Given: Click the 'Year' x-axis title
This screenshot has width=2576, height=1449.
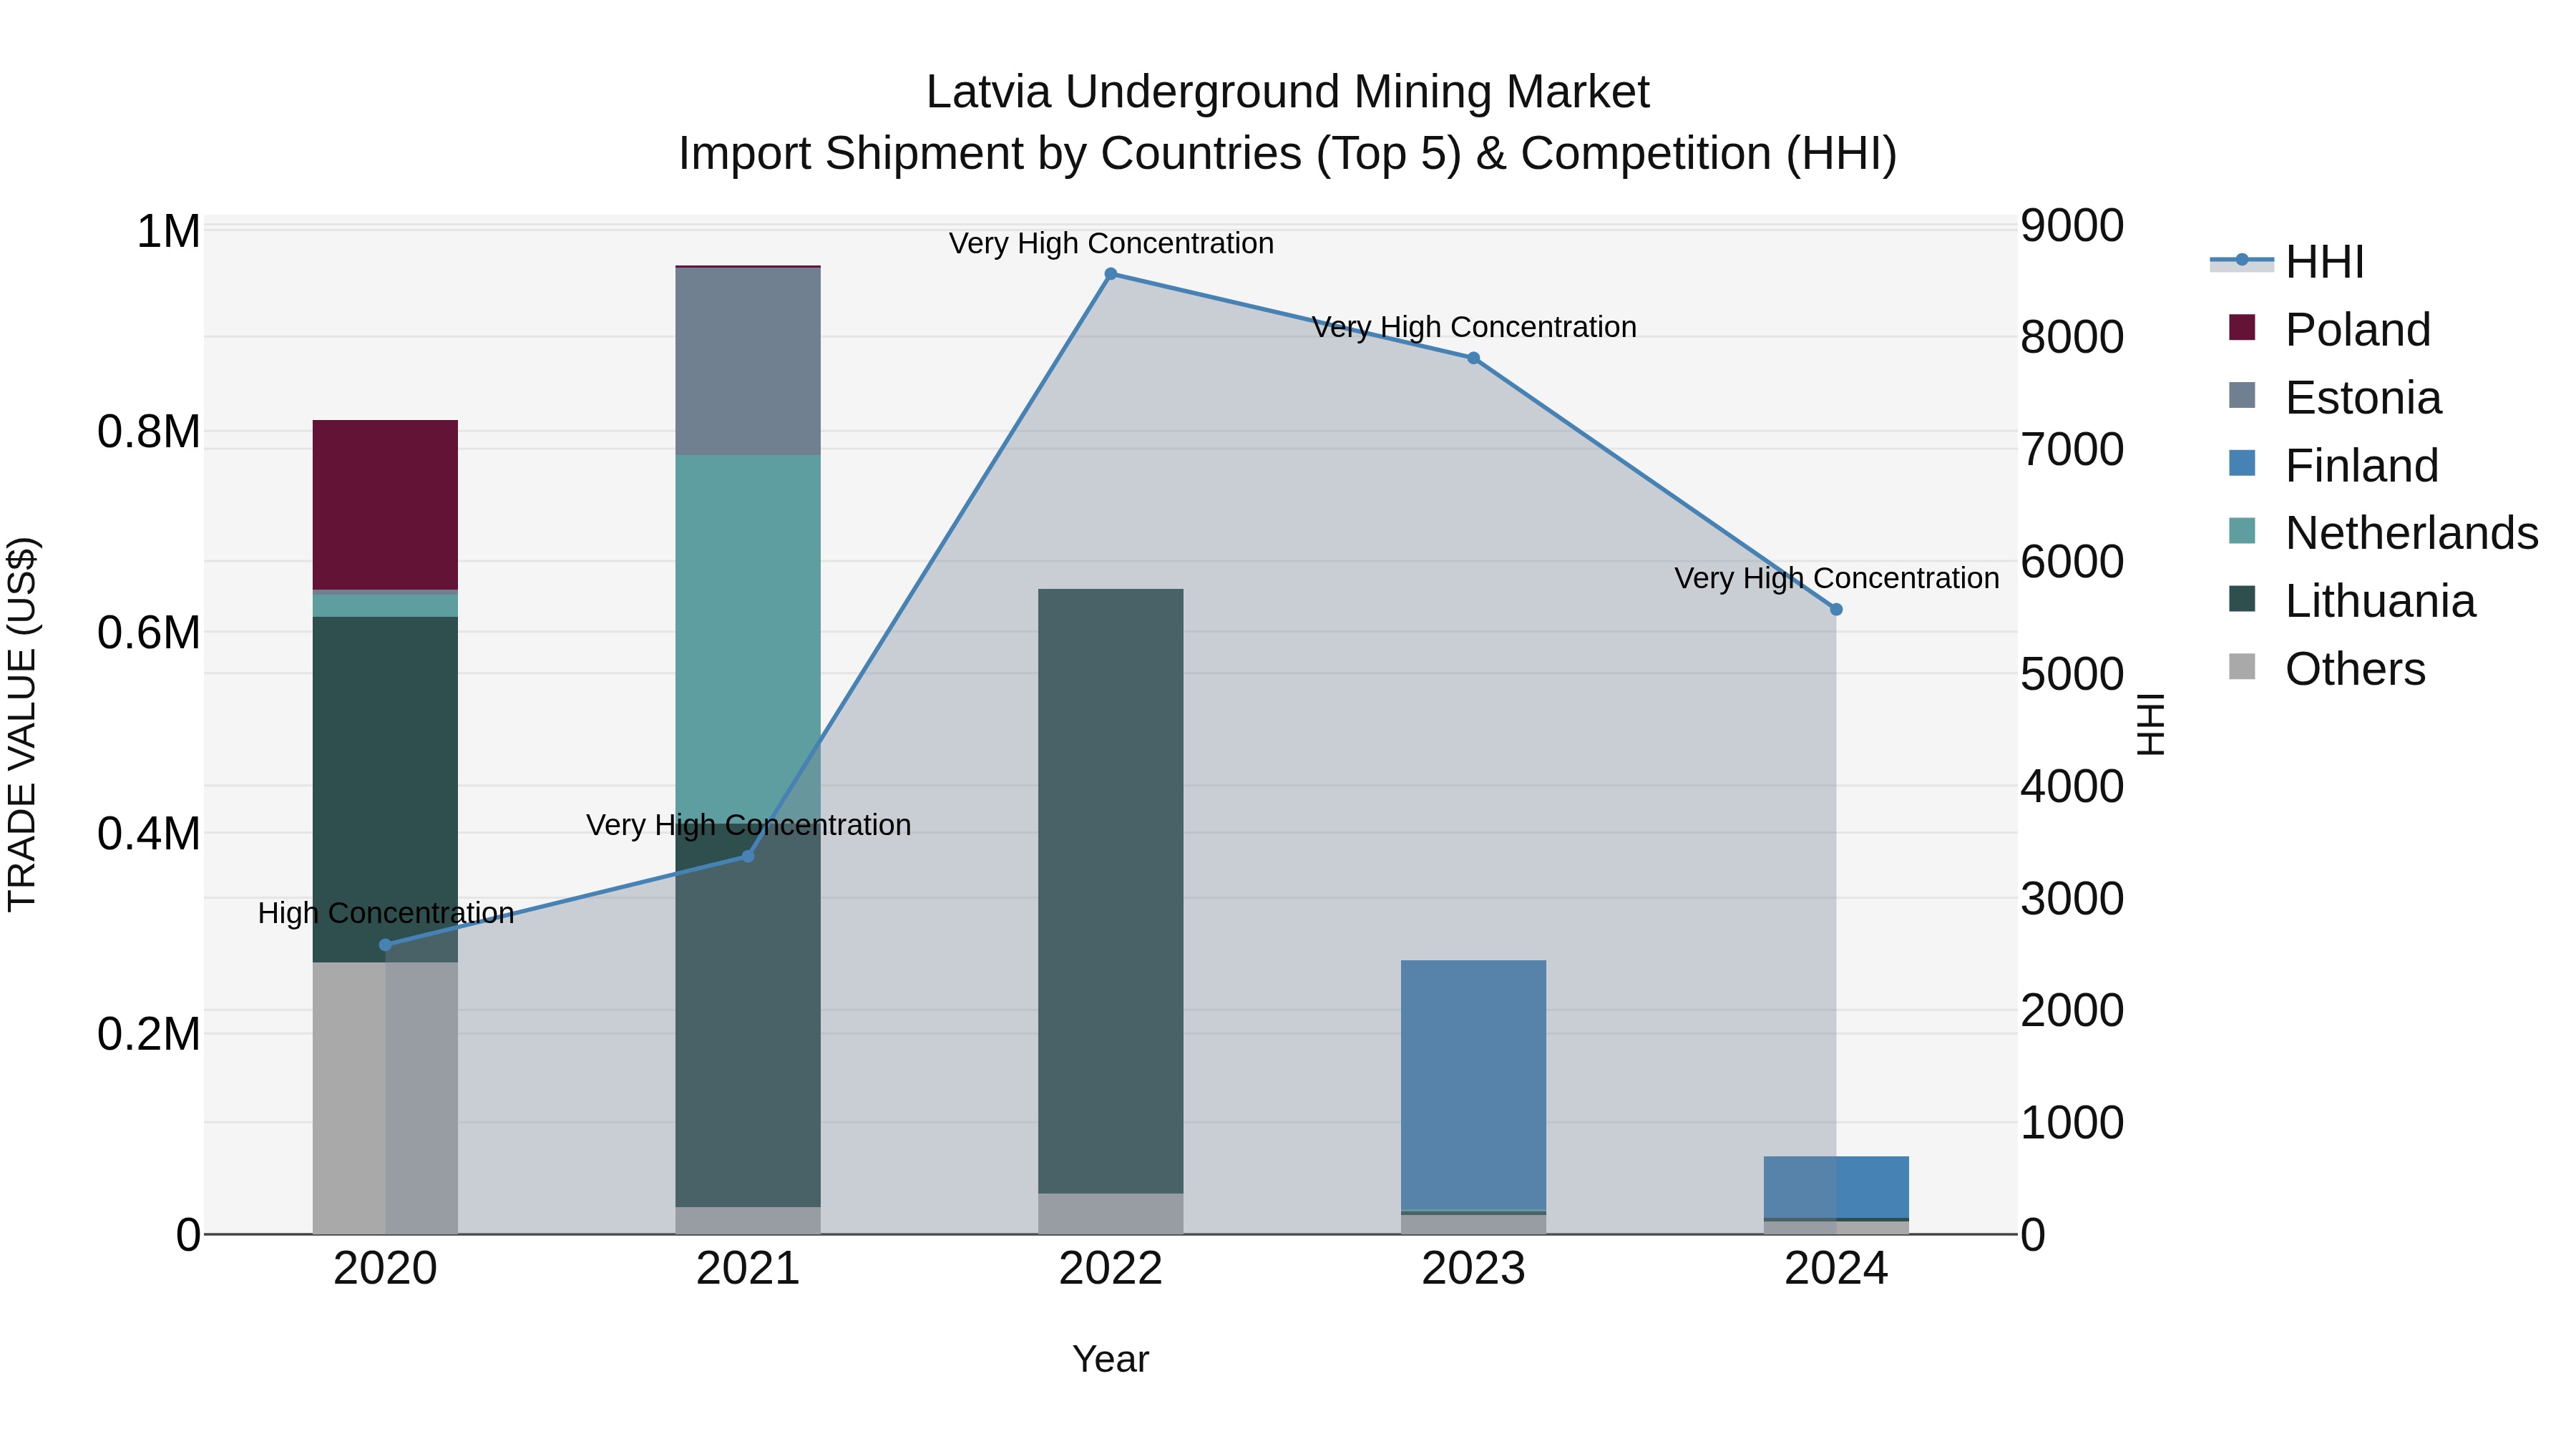Looking at the screenshot, I should point(1111,1360).
